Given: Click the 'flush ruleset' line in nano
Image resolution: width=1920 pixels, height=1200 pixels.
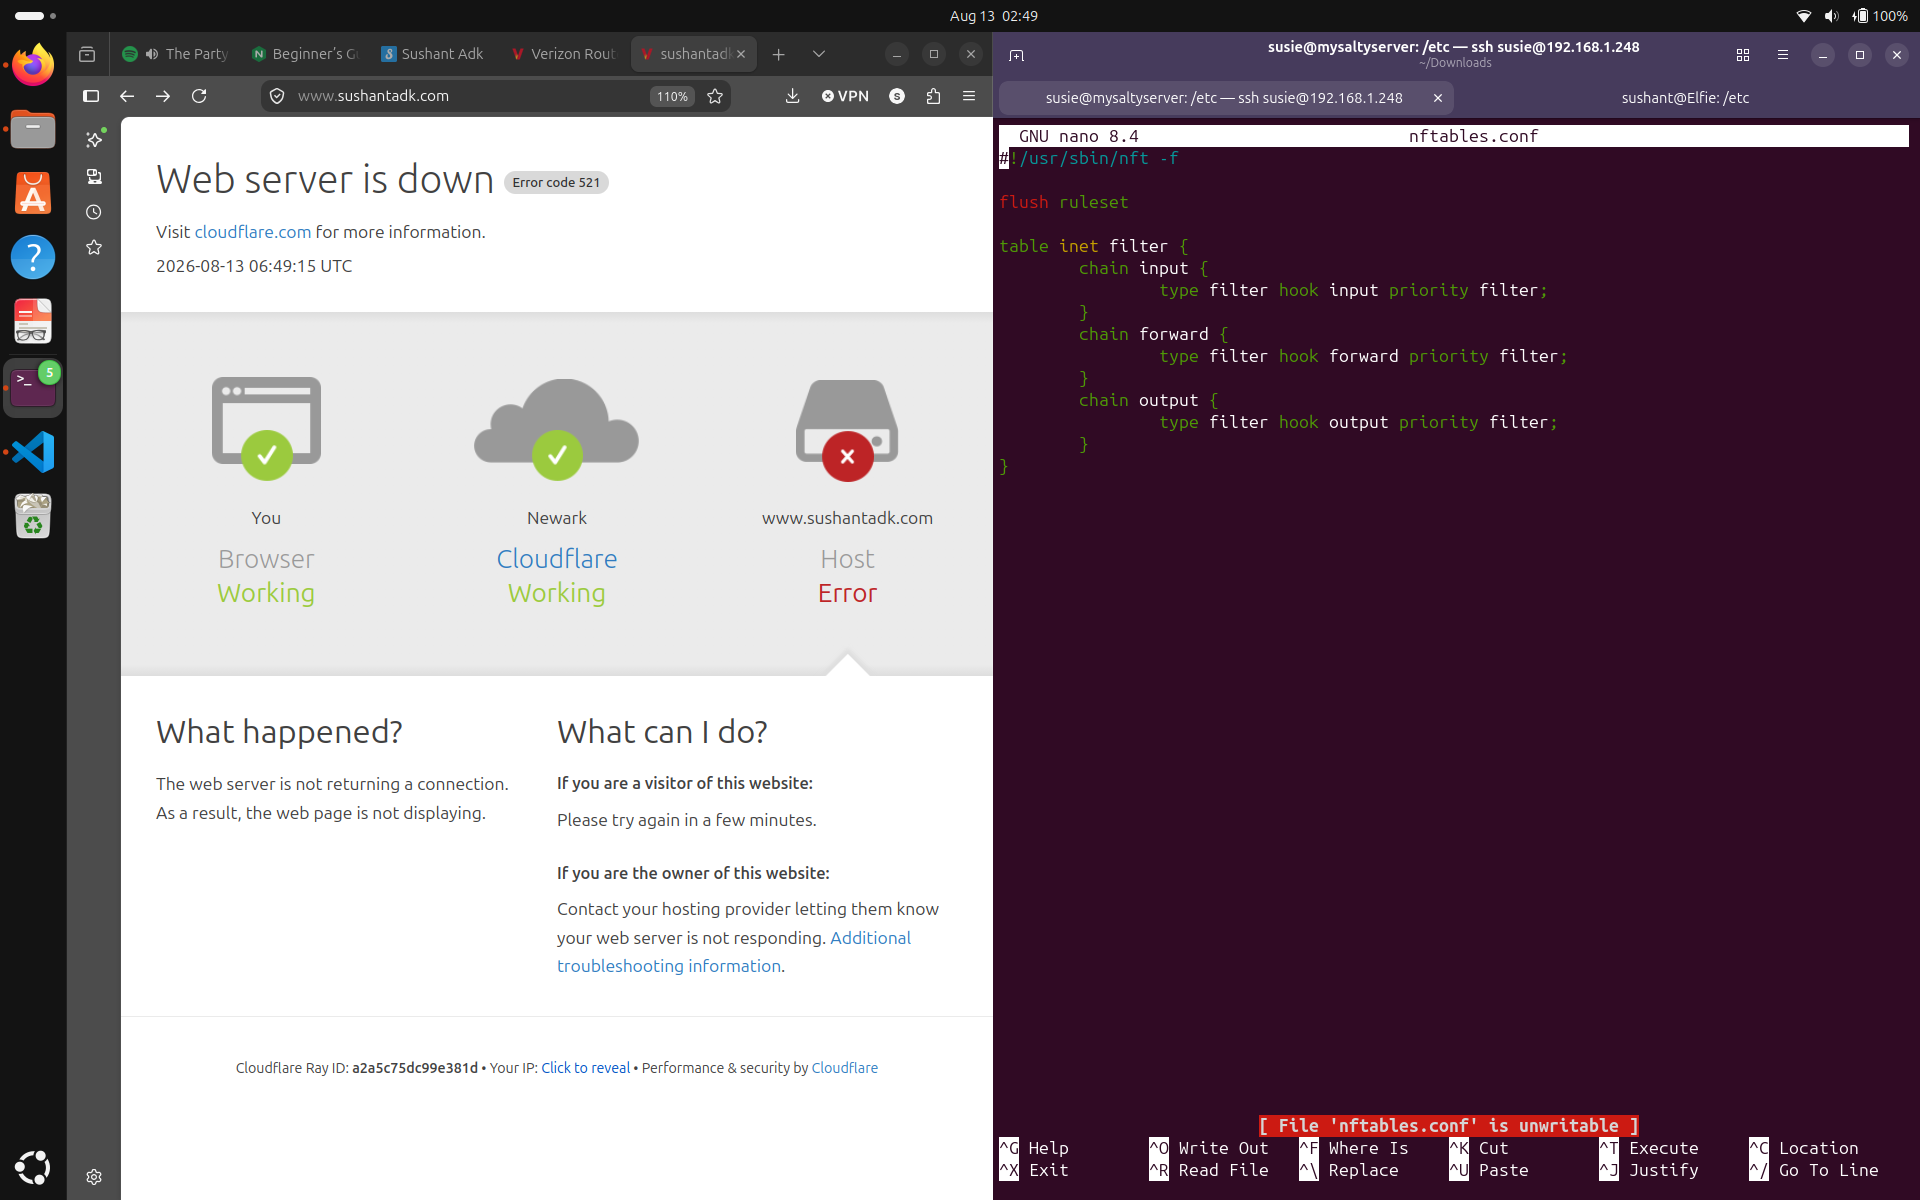Looking at the screenshot, I should coord(1064,202).
